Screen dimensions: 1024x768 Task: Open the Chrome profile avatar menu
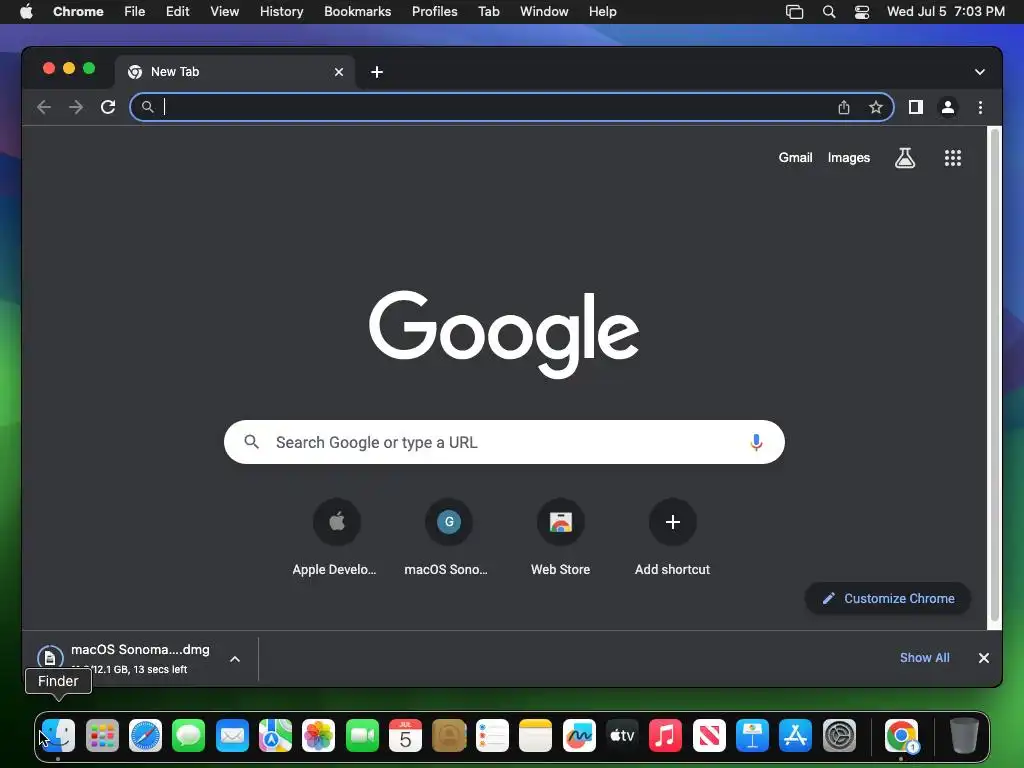(x=948, y=107)
